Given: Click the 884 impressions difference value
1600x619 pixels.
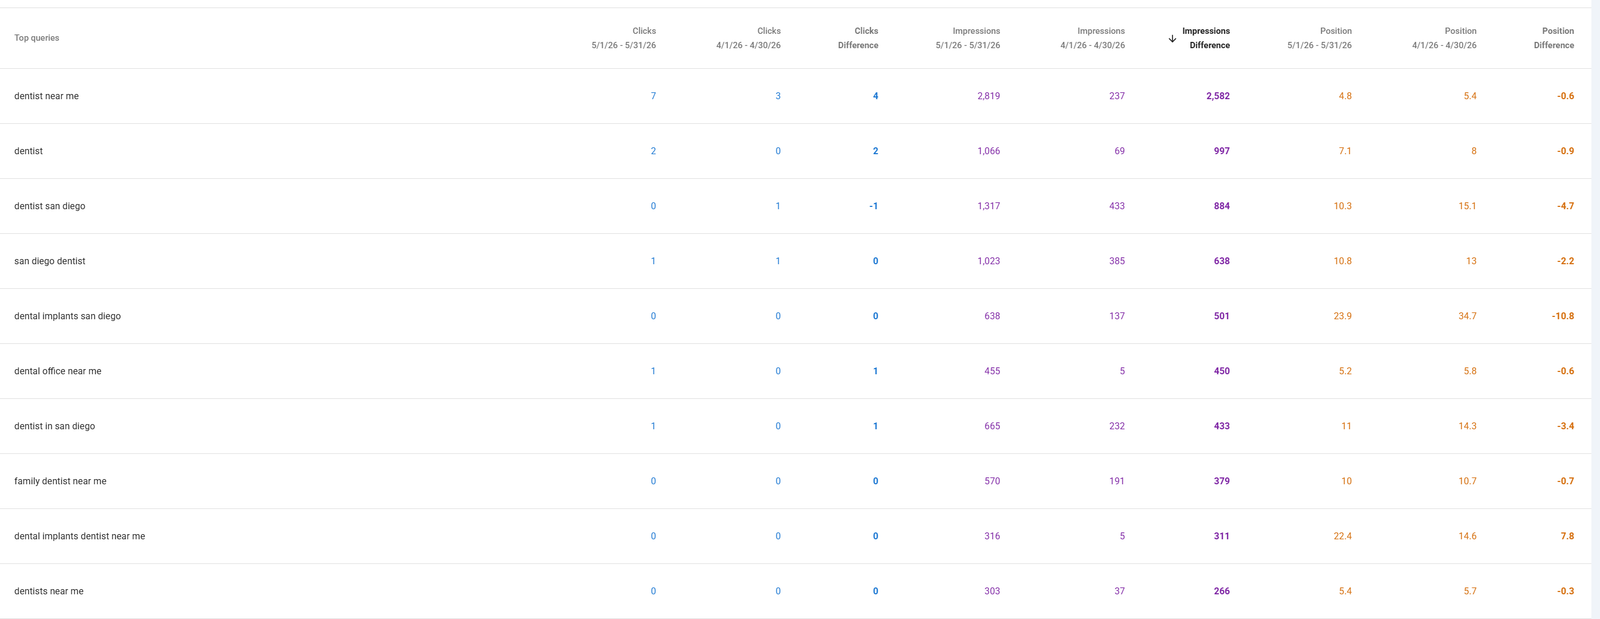Looking at the screenshot, I should tap(1222, 206).
